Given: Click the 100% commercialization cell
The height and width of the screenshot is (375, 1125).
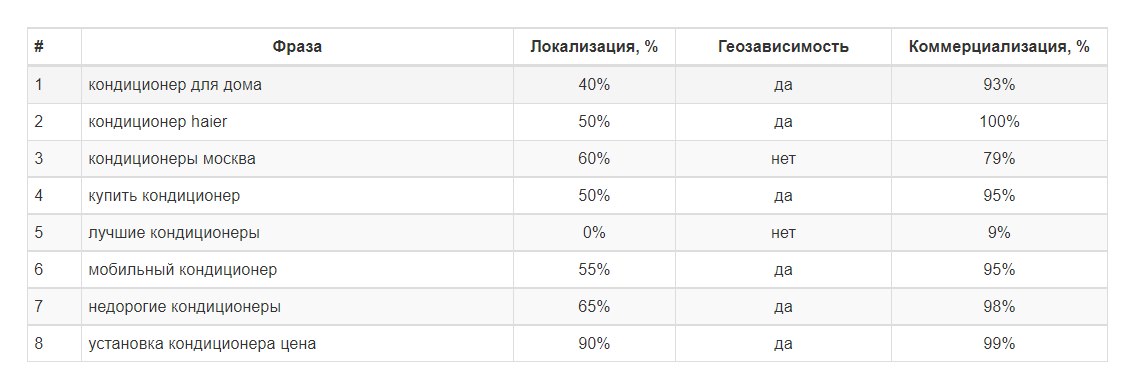Looking at the screenshot, I should (999, 122).
